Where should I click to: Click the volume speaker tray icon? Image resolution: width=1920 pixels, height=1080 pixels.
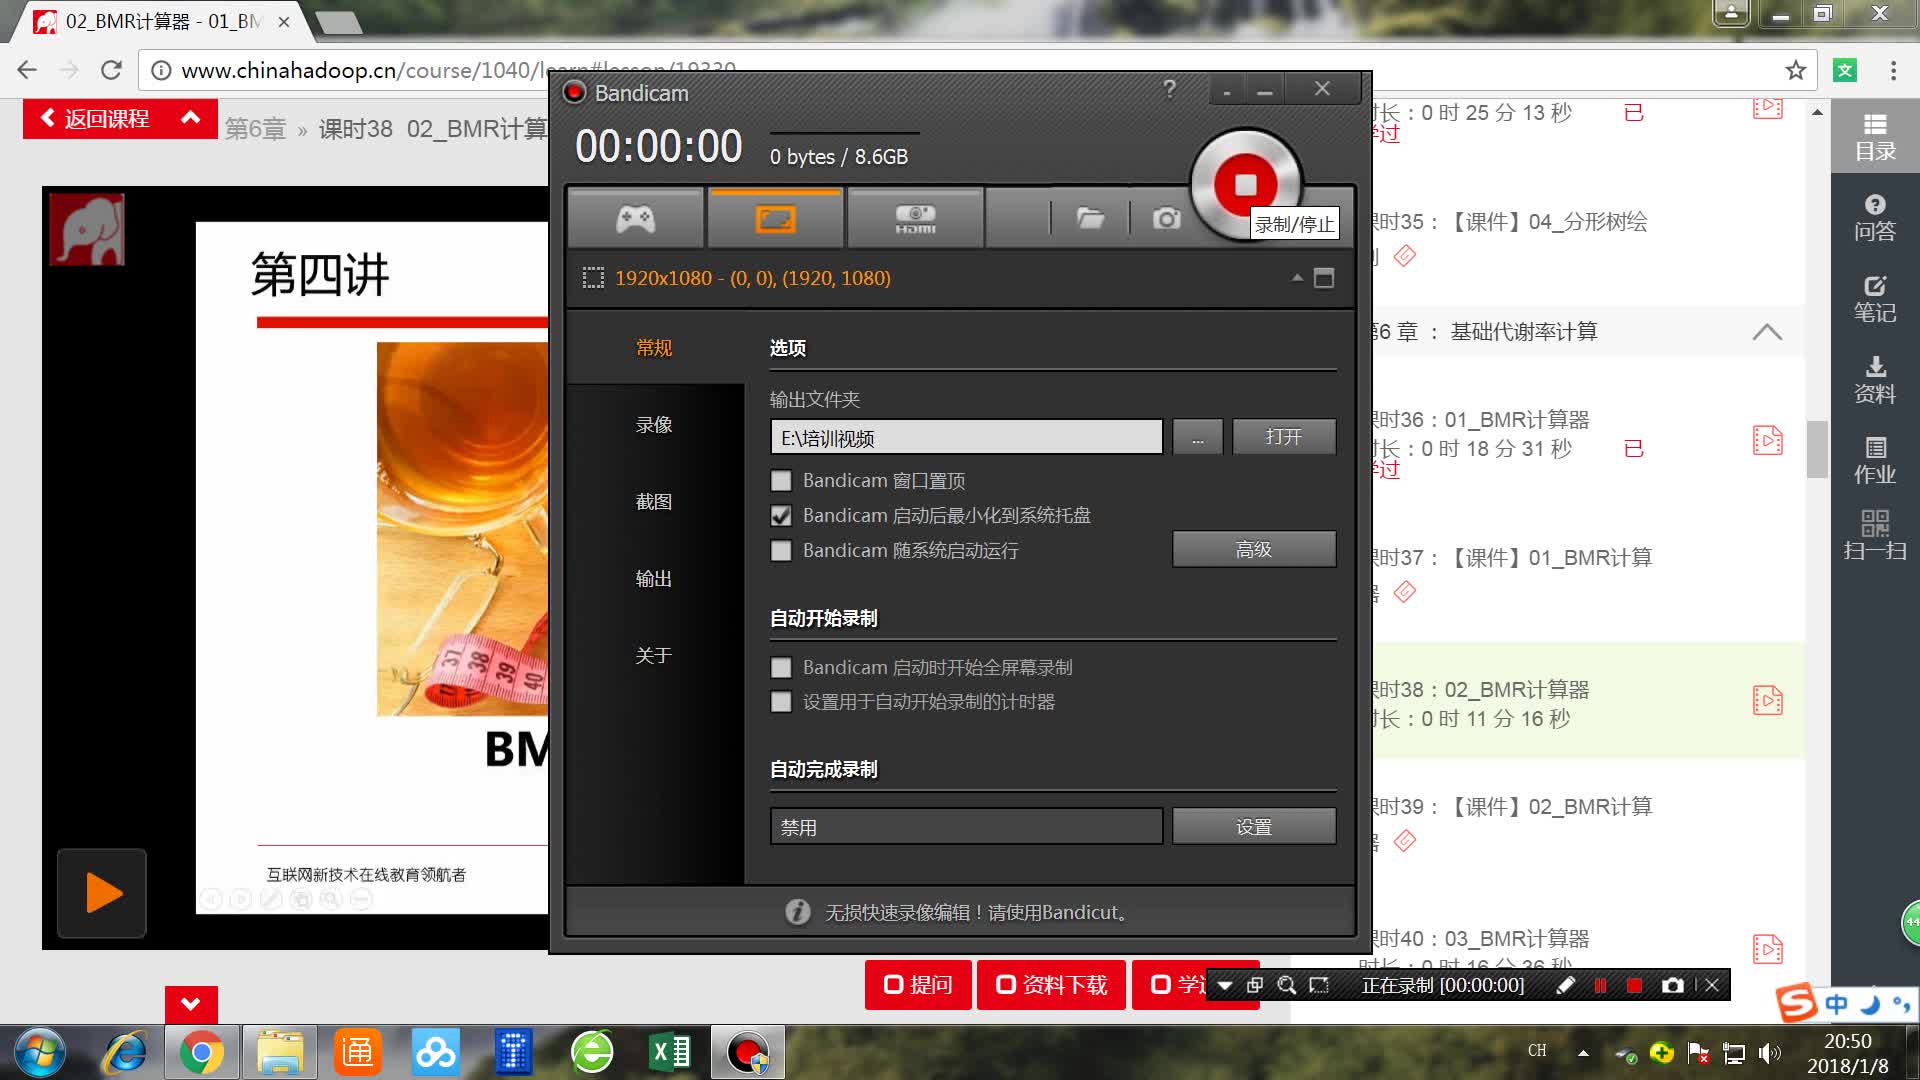point(1769,1053)
